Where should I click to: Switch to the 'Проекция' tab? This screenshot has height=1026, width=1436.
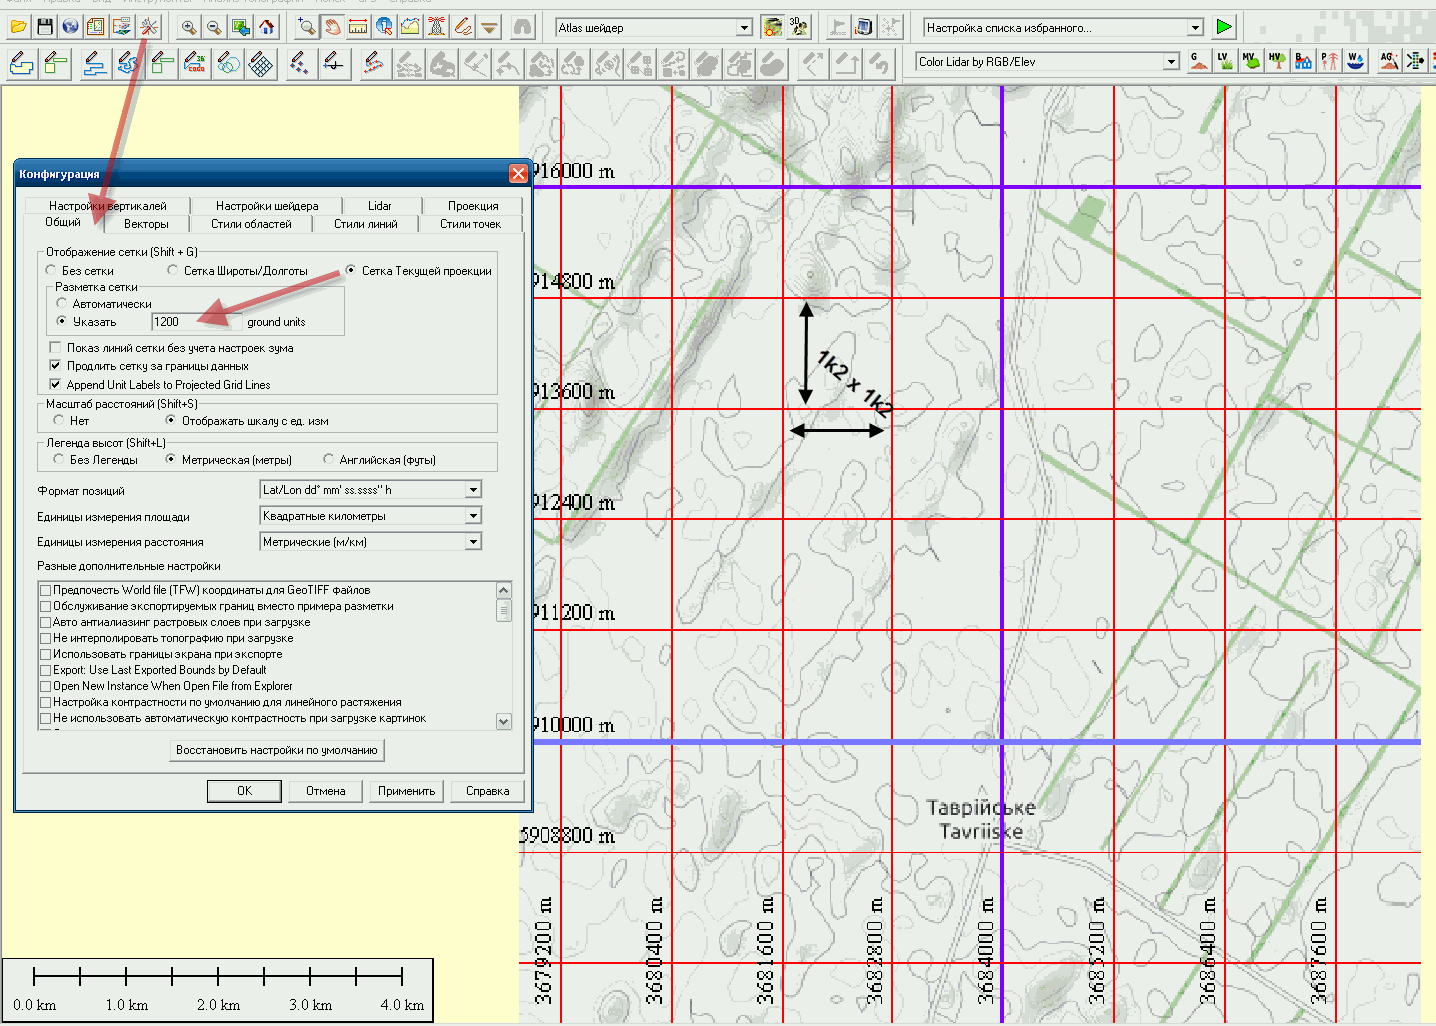[x=472, y=206]
